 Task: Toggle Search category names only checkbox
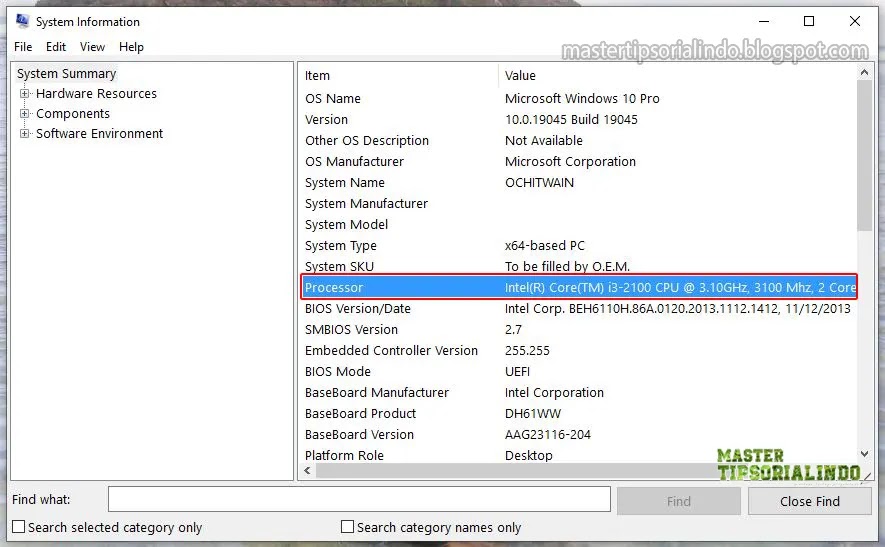click(x=348, y=527)
